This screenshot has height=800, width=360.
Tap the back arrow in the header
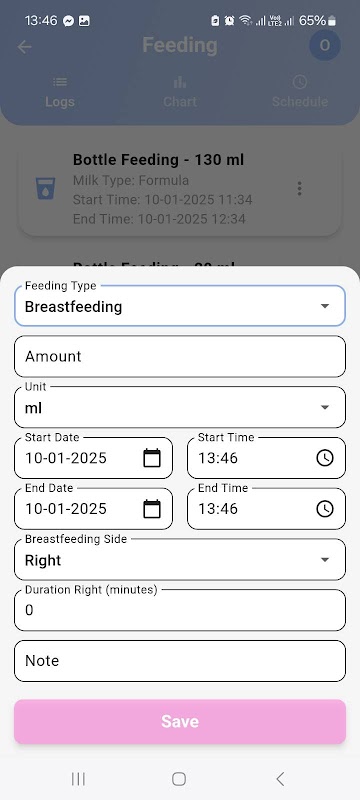[24, 47]
